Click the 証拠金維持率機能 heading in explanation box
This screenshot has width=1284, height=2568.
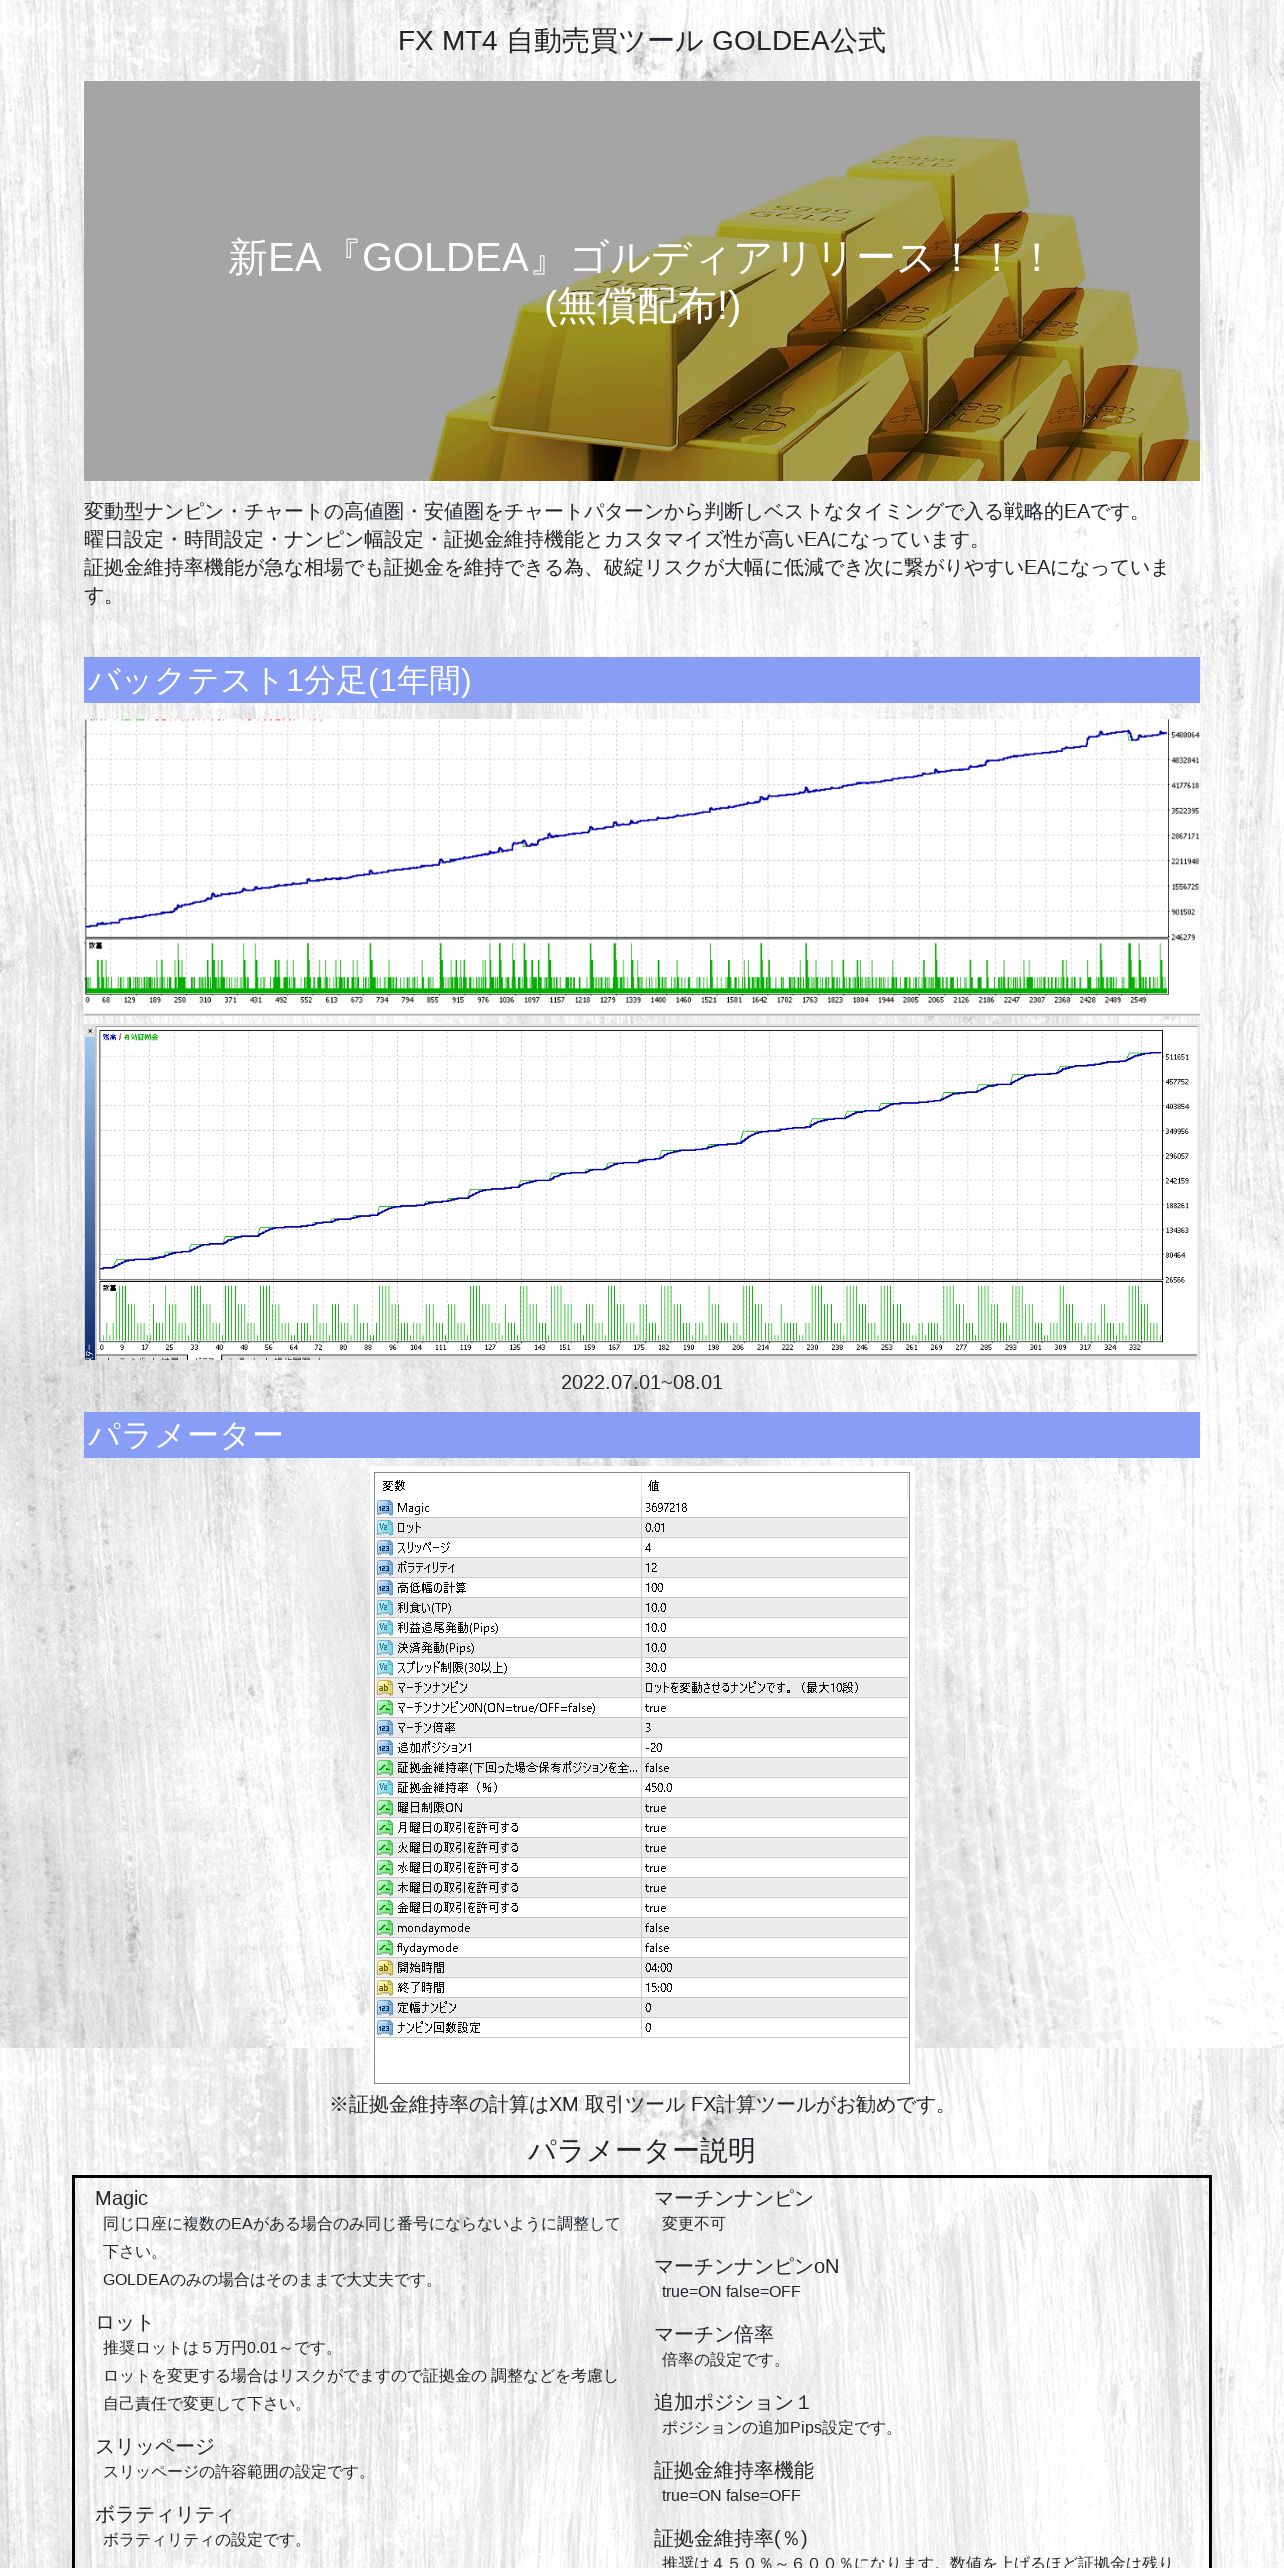pyautogui.click(x=734, y=2470)
